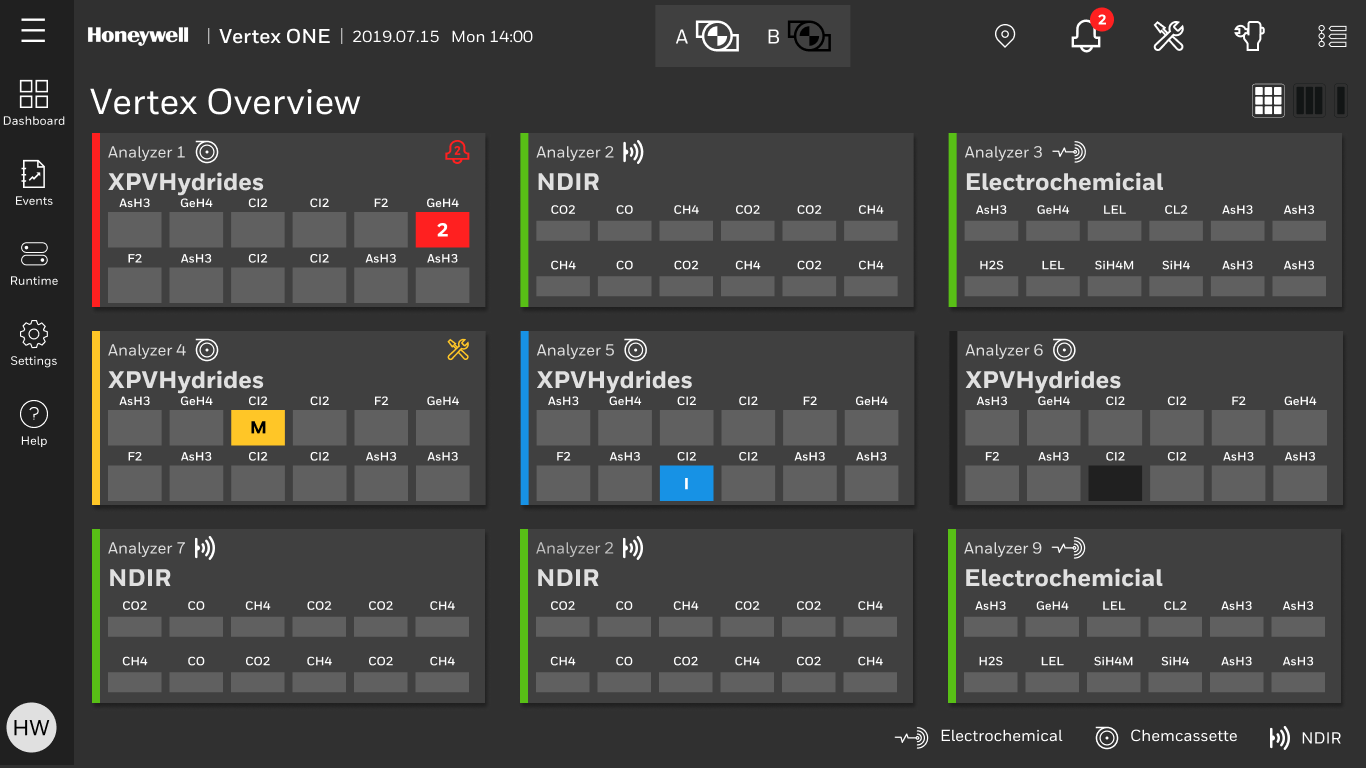Open the Analyzer 1 XPVHydrides card title

[186, 182]
